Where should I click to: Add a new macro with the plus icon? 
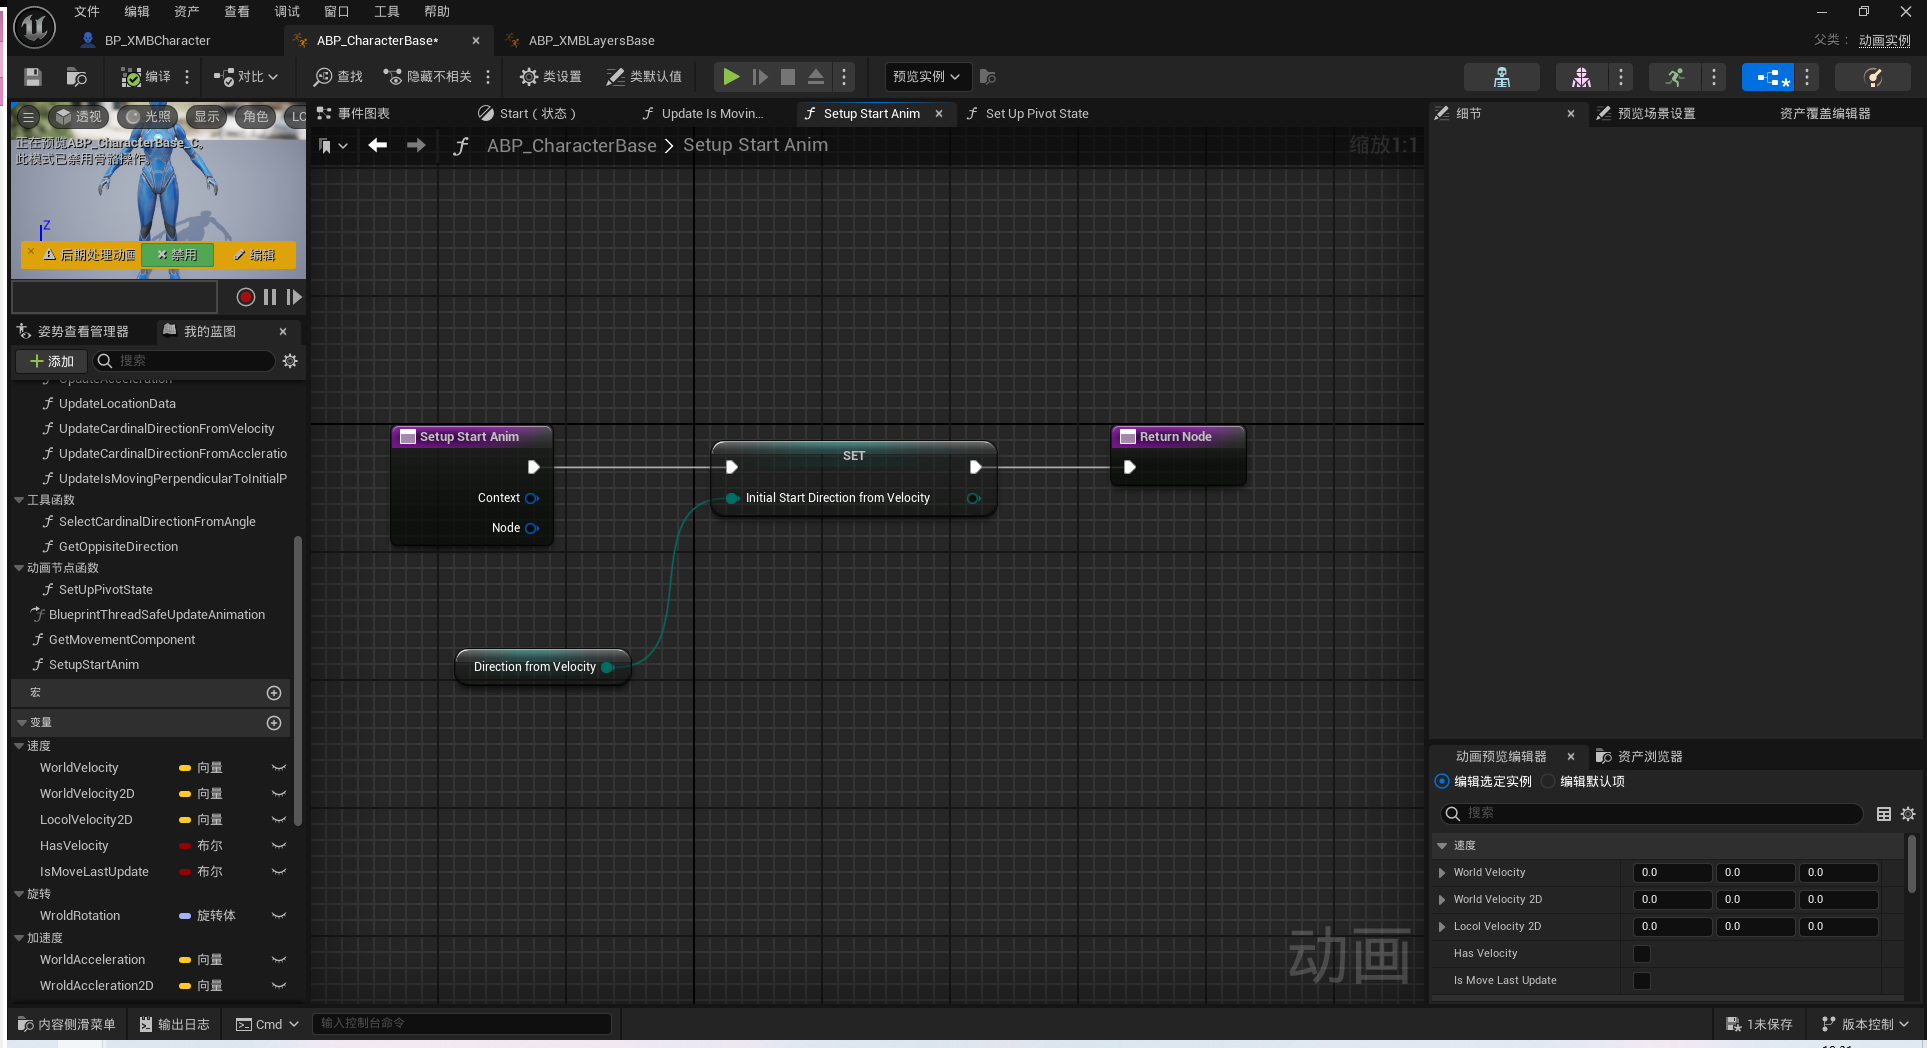point(274,693)
